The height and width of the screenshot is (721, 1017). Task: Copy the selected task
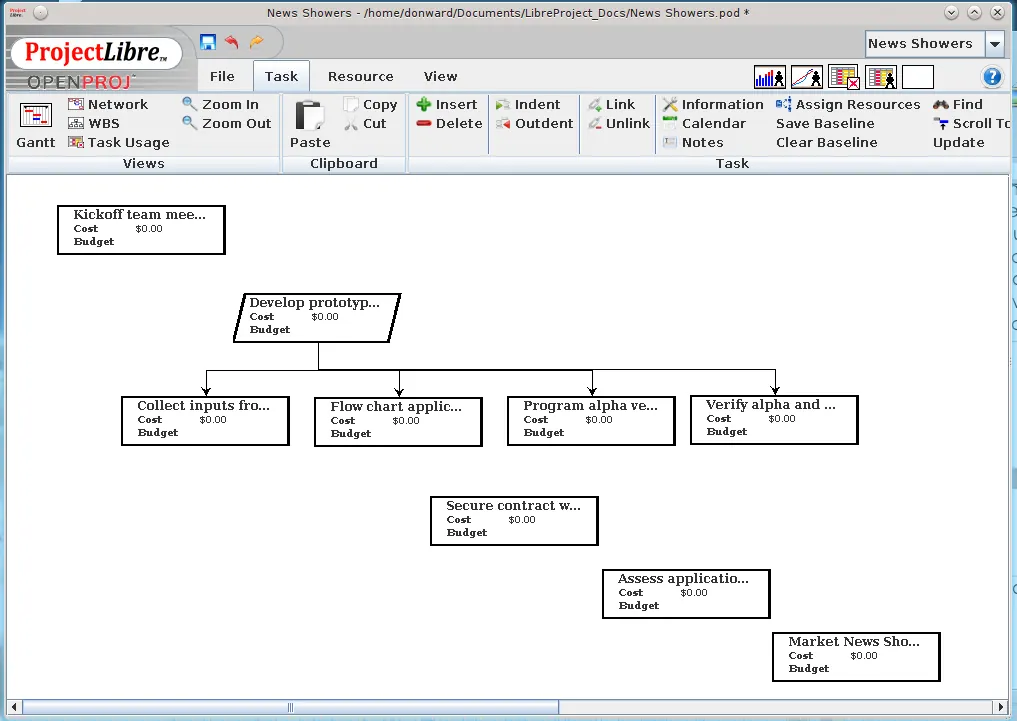tap(370, 104)
